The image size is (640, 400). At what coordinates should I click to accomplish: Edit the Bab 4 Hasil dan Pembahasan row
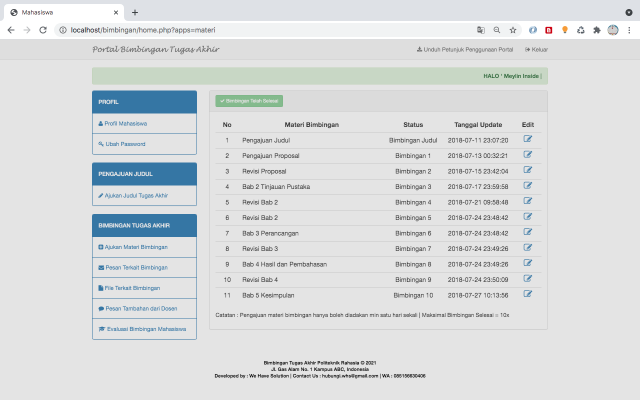point(528,263)
